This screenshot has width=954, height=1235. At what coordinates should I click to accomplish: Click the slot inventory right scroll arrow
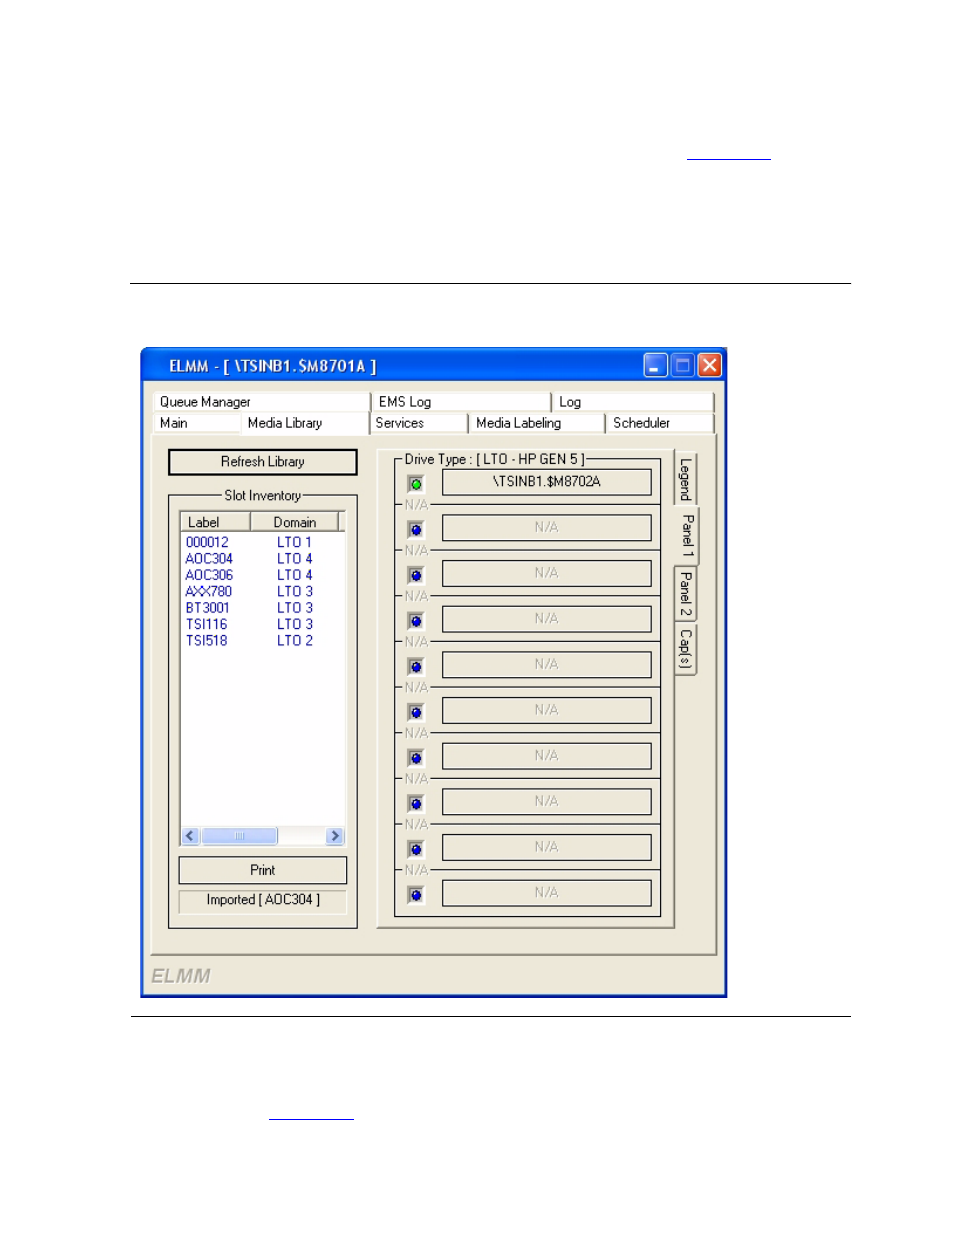335,836
